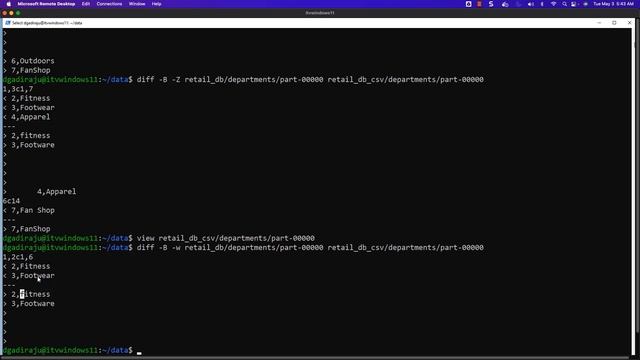640x360 pixels.
Task: Click the terminal app icon in the window title
Action: (x=8, y=23)
